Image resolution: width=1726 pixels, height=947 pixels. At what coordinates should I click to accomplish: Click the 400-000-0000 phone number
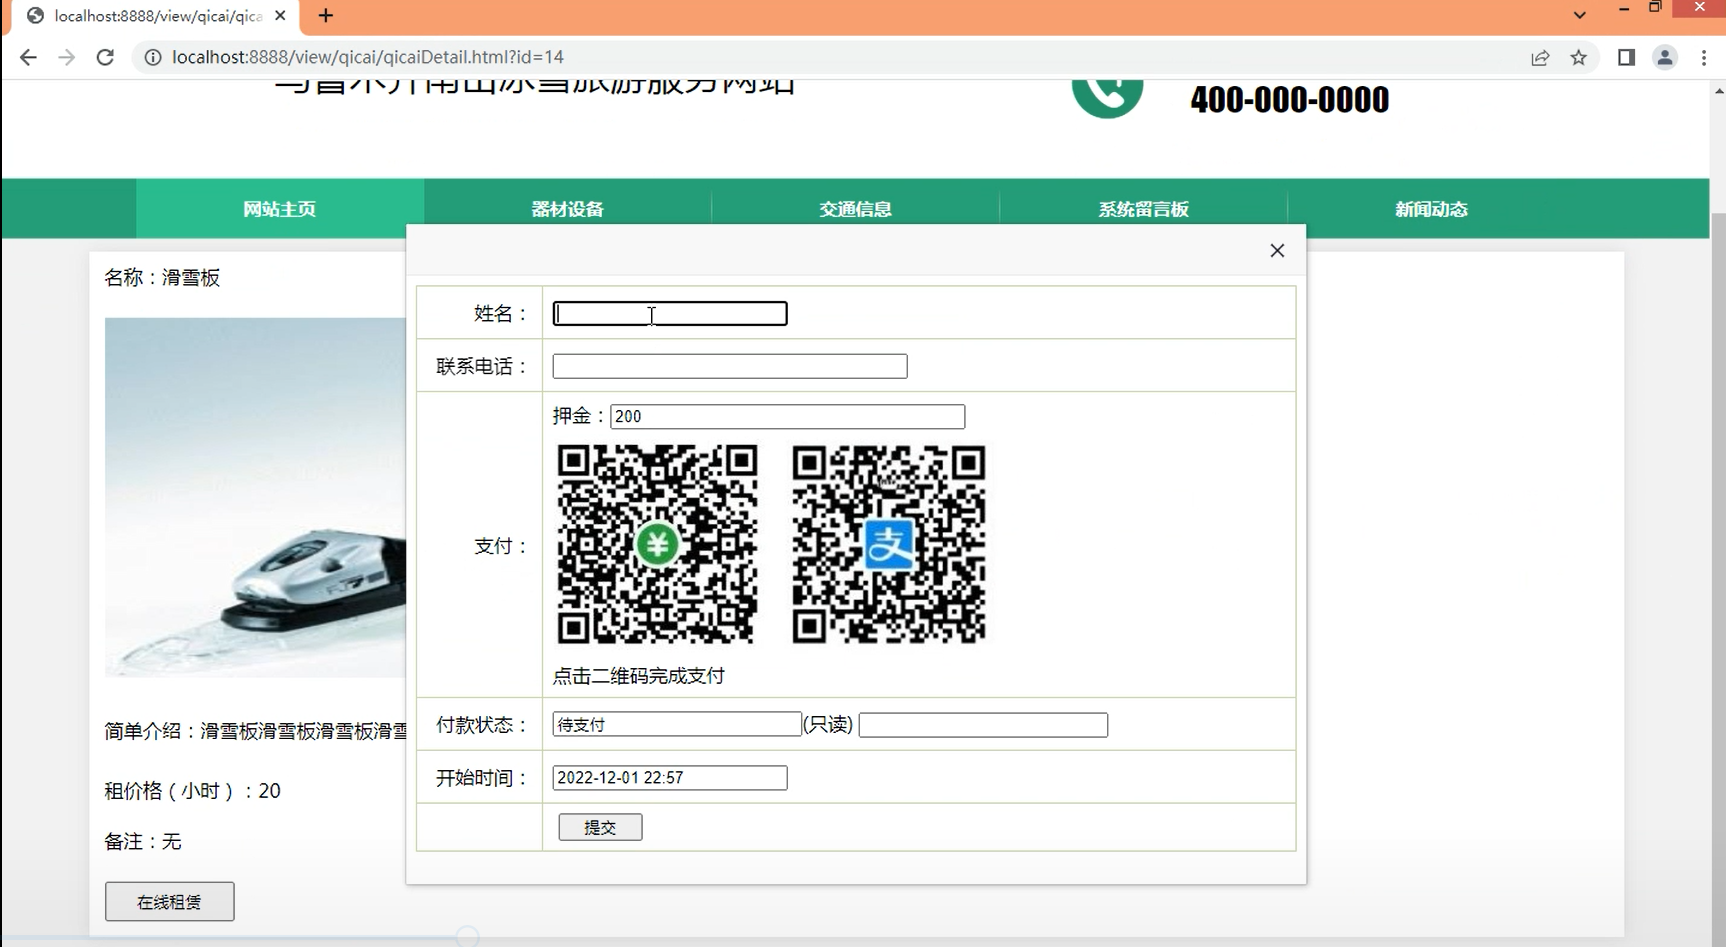(x=1289, y=100)
